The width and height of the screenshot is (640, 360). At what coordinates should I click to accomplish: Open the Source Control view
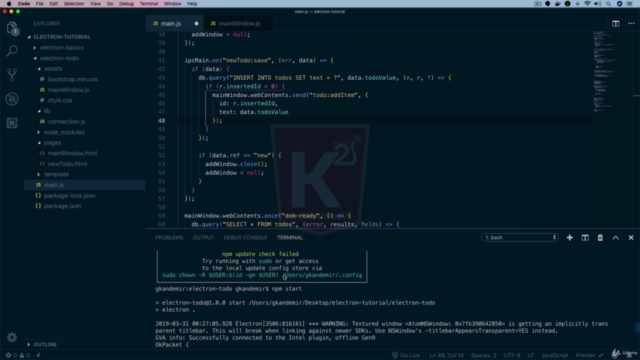(x=12, y=75)
